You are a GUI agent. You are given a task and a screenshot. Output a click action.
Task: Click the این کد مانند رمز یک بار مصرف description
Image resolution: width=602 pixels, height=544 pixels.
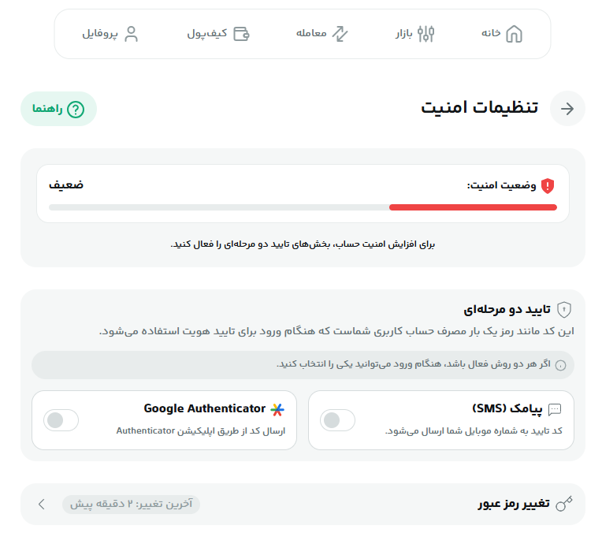[x=337, y=331]
